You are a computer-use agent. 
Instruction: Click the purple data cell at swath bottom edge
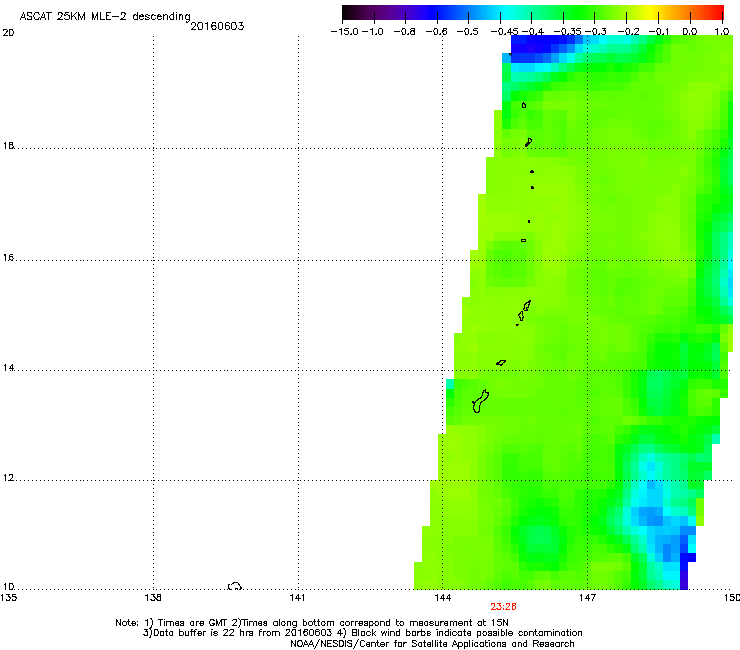pos(684,581)
